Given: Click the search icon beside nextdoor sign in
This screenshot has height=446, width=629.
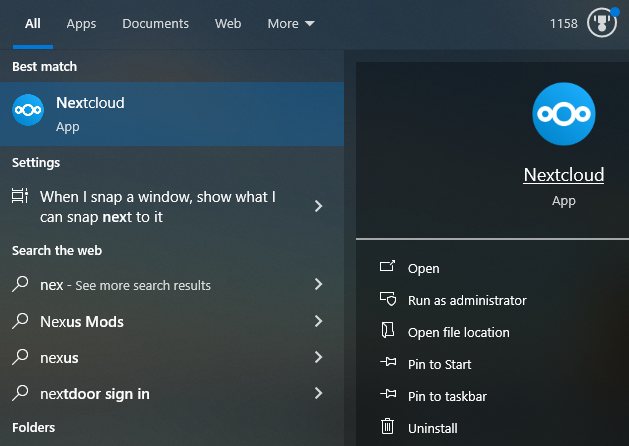Looking at the screenshot, I should [20, 393].
